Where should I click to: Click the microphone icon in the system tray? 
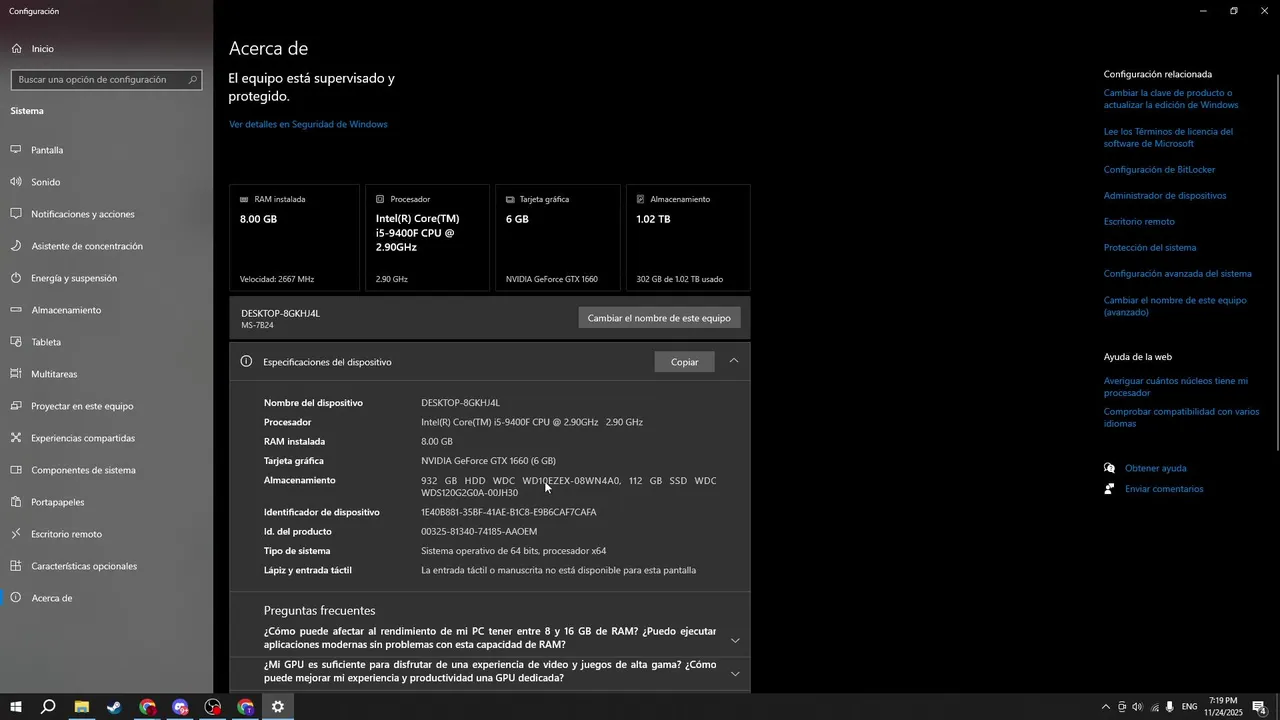[x=1170, y=707]
